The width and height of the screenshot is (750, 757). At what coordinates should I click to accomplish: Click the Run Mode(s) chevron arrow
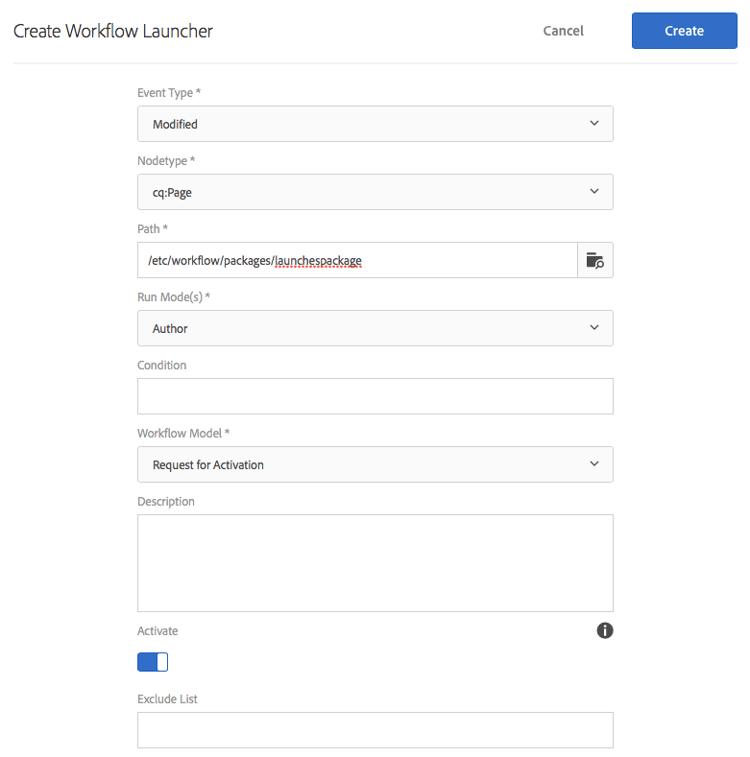[x=594, y=328]
